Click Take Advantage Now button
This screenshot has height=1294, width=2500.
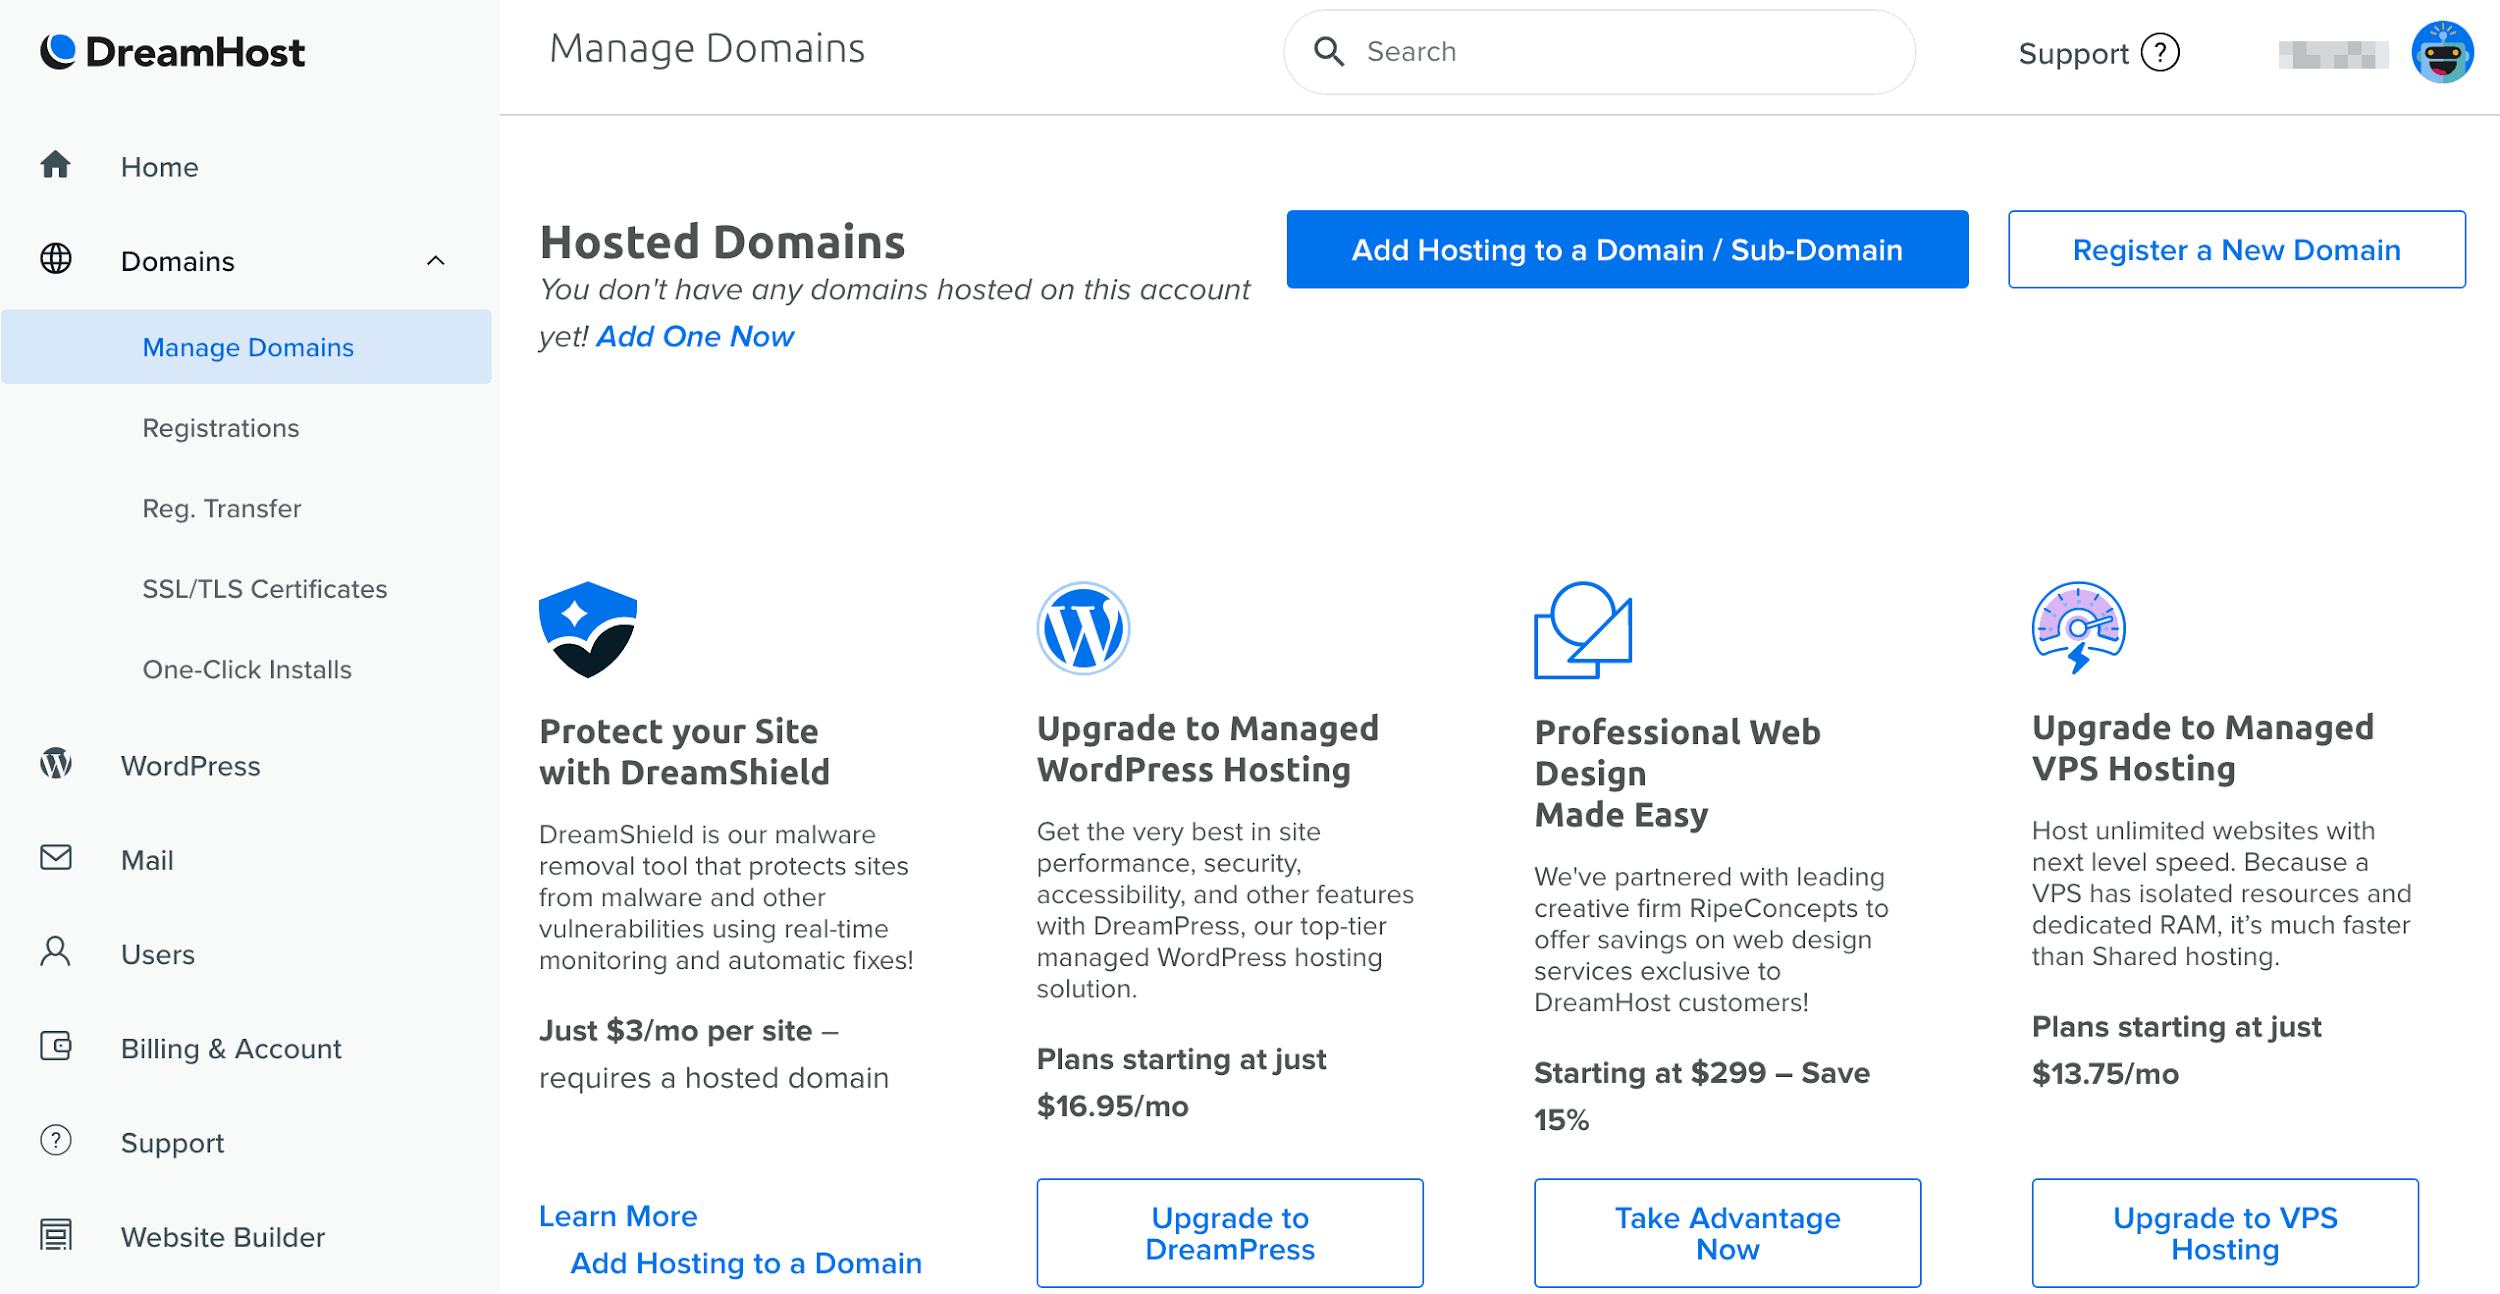coord(1727,1233)
